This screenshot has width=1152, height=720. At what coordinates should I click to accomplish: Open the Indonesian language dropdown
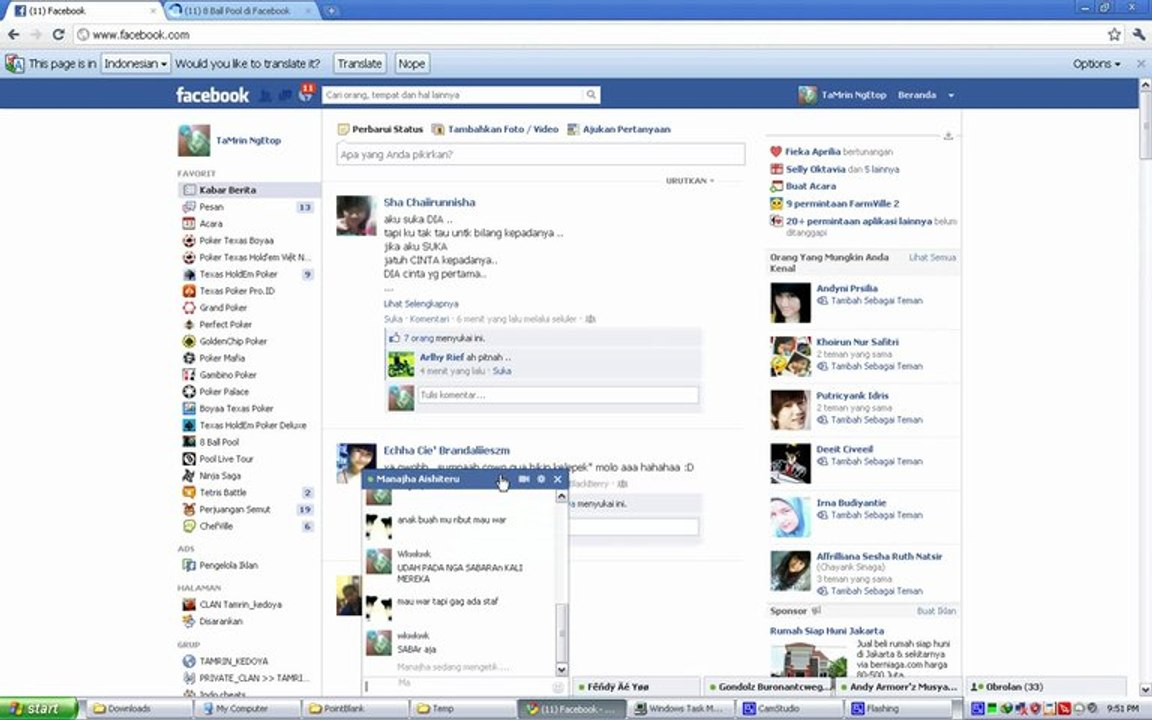pyautogui.click(x=135, y=64)
